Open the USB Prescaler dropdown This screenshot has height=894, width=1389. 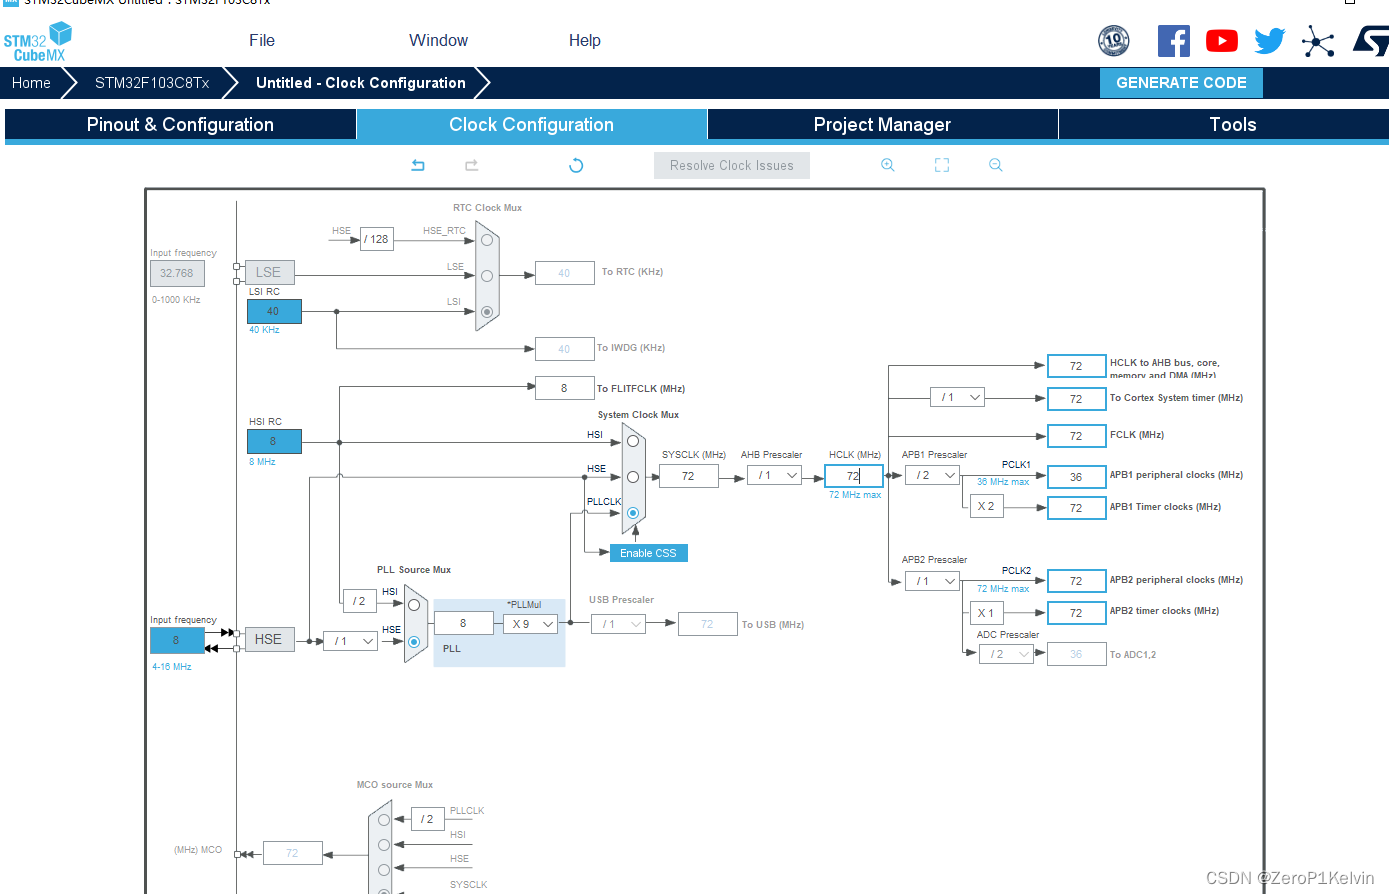point(618,624)
